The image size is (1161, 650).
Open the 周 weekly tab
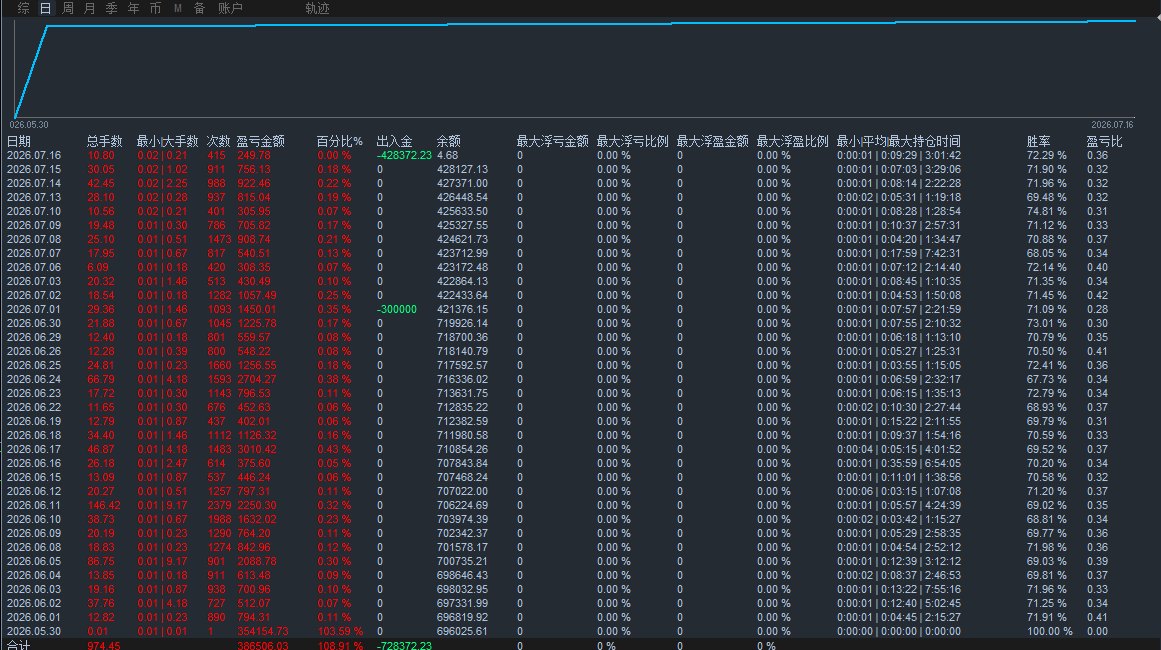(x=67, y=8)
